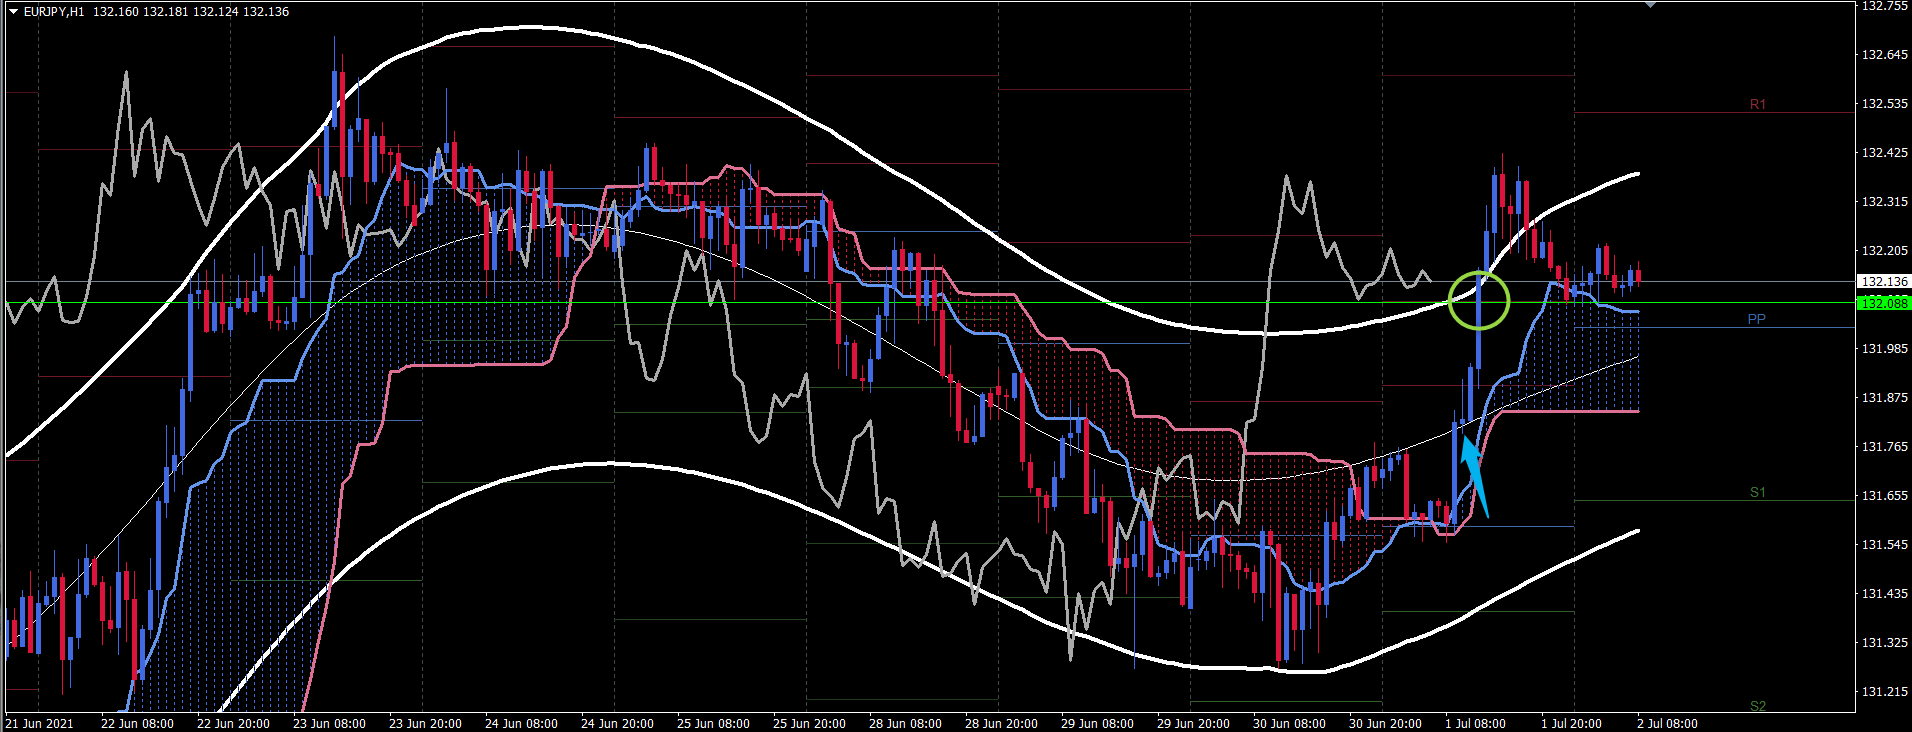This screenshot has width=1912, height=732.
Task: Select the PP pivot point label
Action: click(x=1756, y=319)
